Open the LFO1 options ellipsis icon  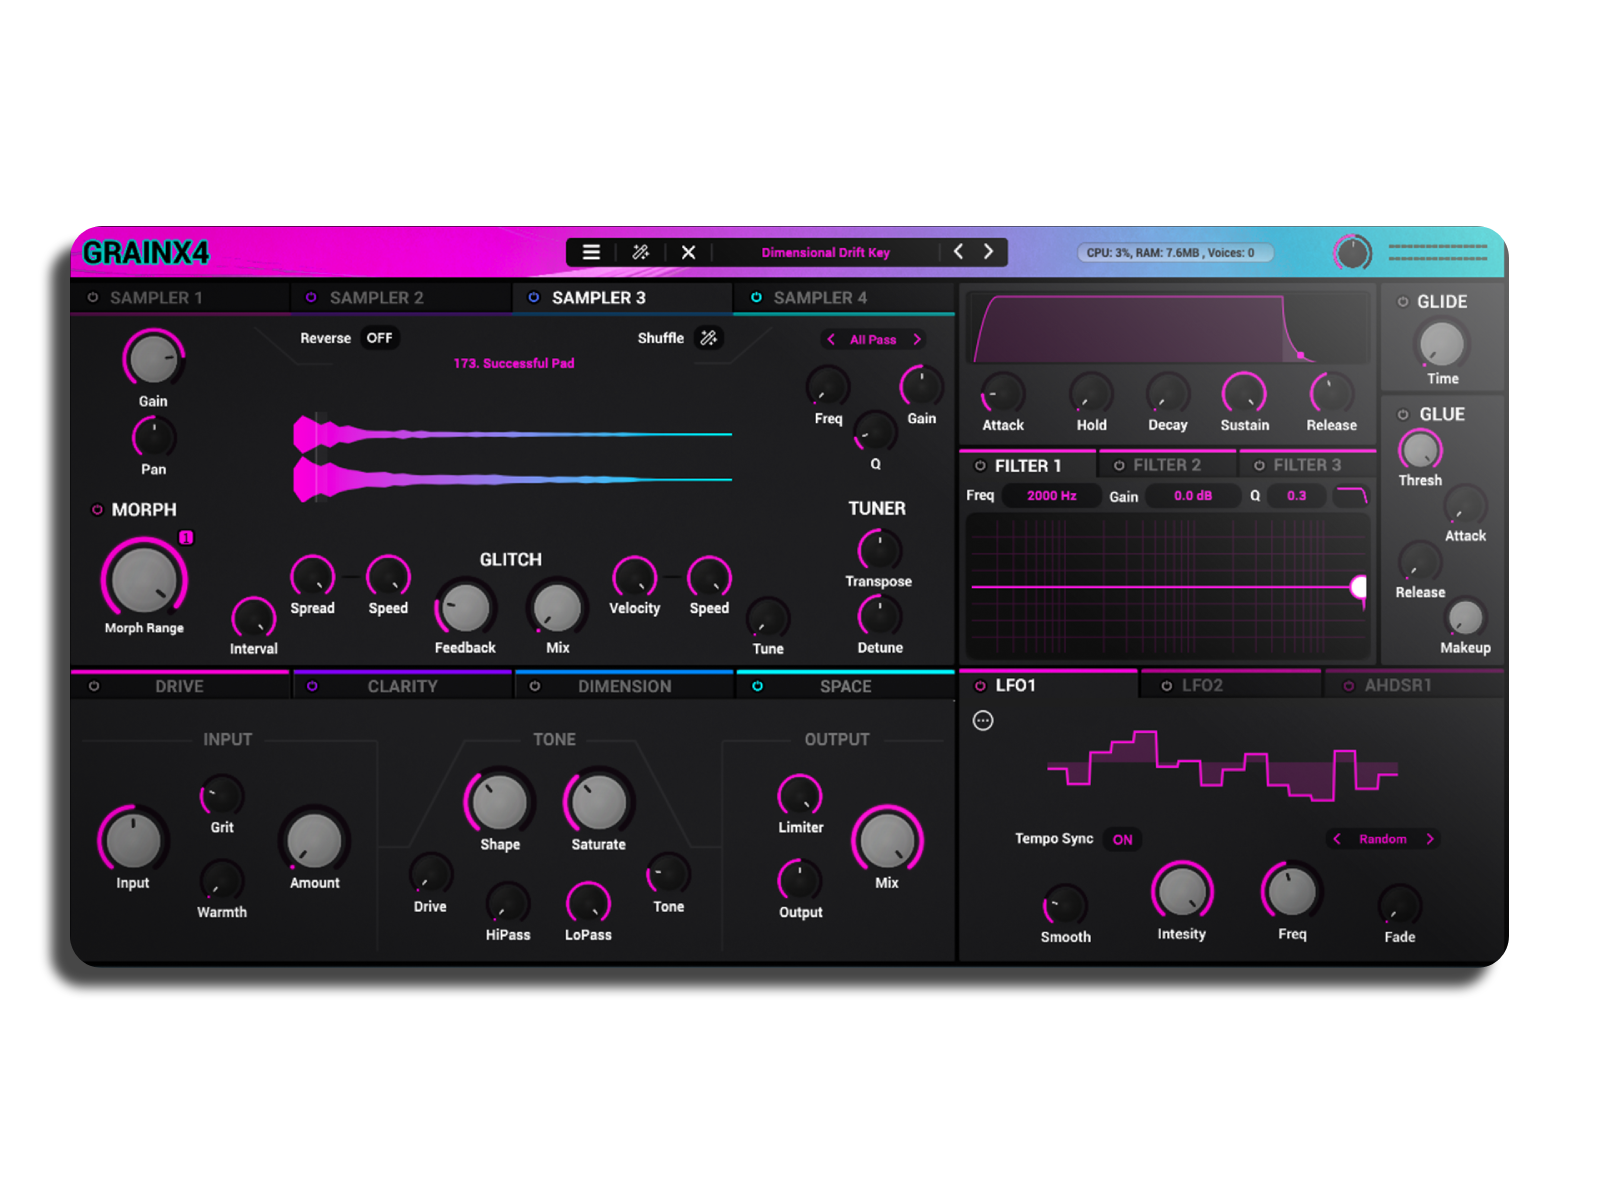point(983,721)
